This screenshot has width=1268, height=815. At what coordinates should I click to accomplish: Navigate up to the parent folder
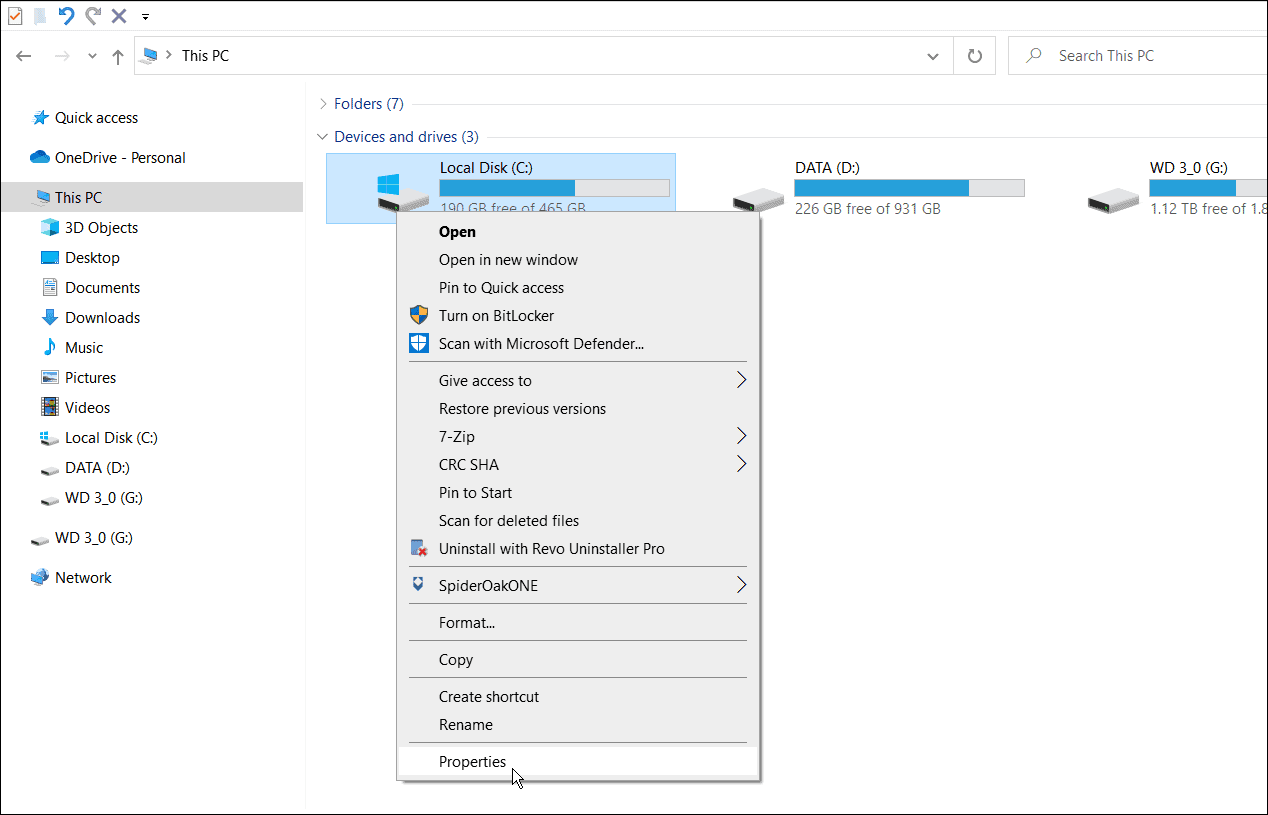[117, 55]
